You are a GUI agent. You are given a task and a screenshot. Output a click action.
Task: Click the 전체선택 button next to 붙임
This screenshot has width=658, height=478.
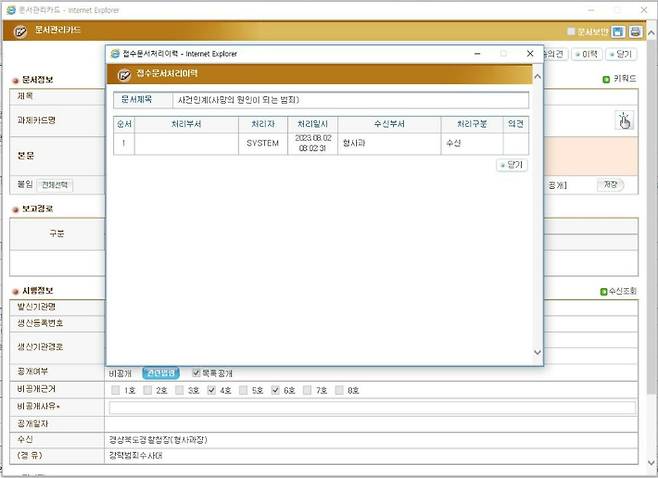(x=56, y=185)
